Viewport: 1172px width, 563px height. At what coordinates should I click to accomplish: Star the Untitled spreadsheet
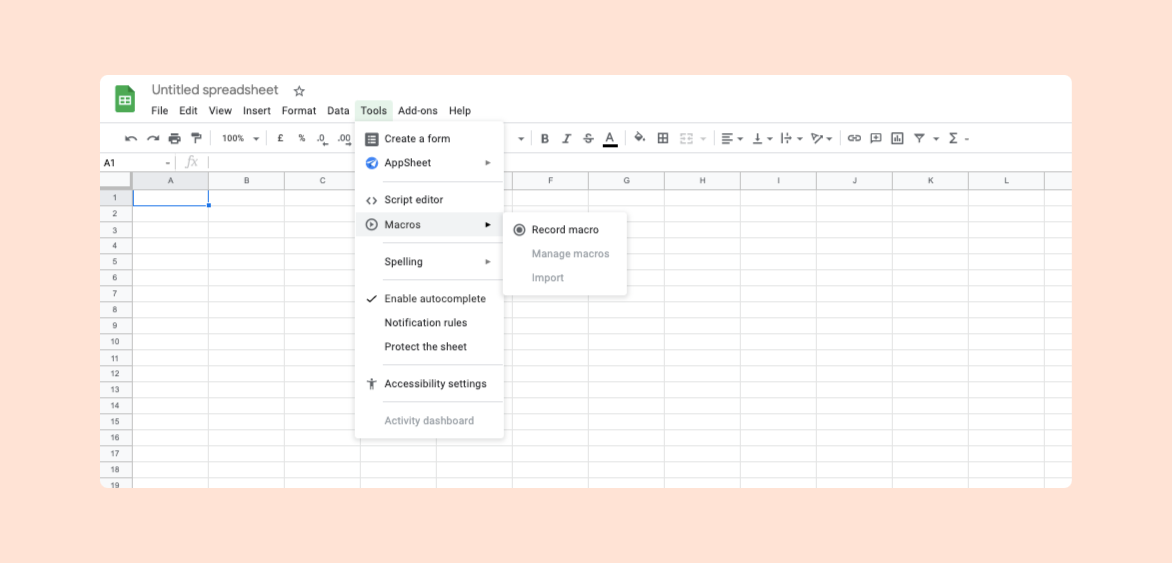(x=299, y=91)
